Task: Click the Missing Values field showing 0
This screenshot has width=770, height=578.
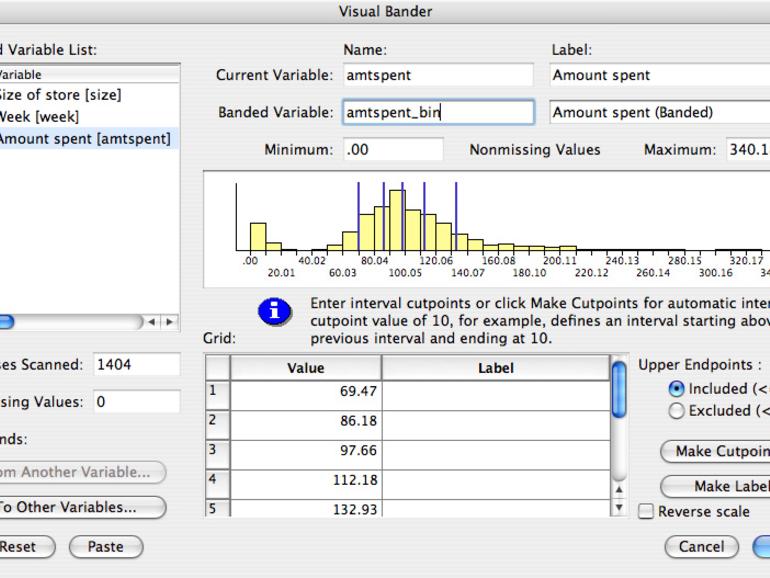Action: click(x=137, y=402)
